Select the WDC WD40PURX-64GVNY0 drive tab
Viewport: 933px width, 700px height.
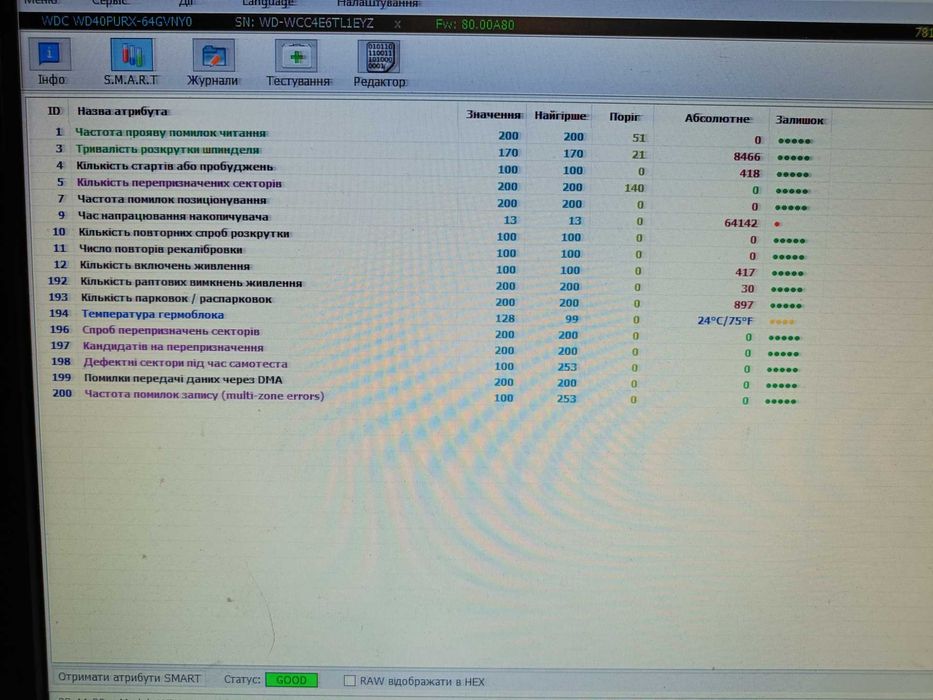117,22
